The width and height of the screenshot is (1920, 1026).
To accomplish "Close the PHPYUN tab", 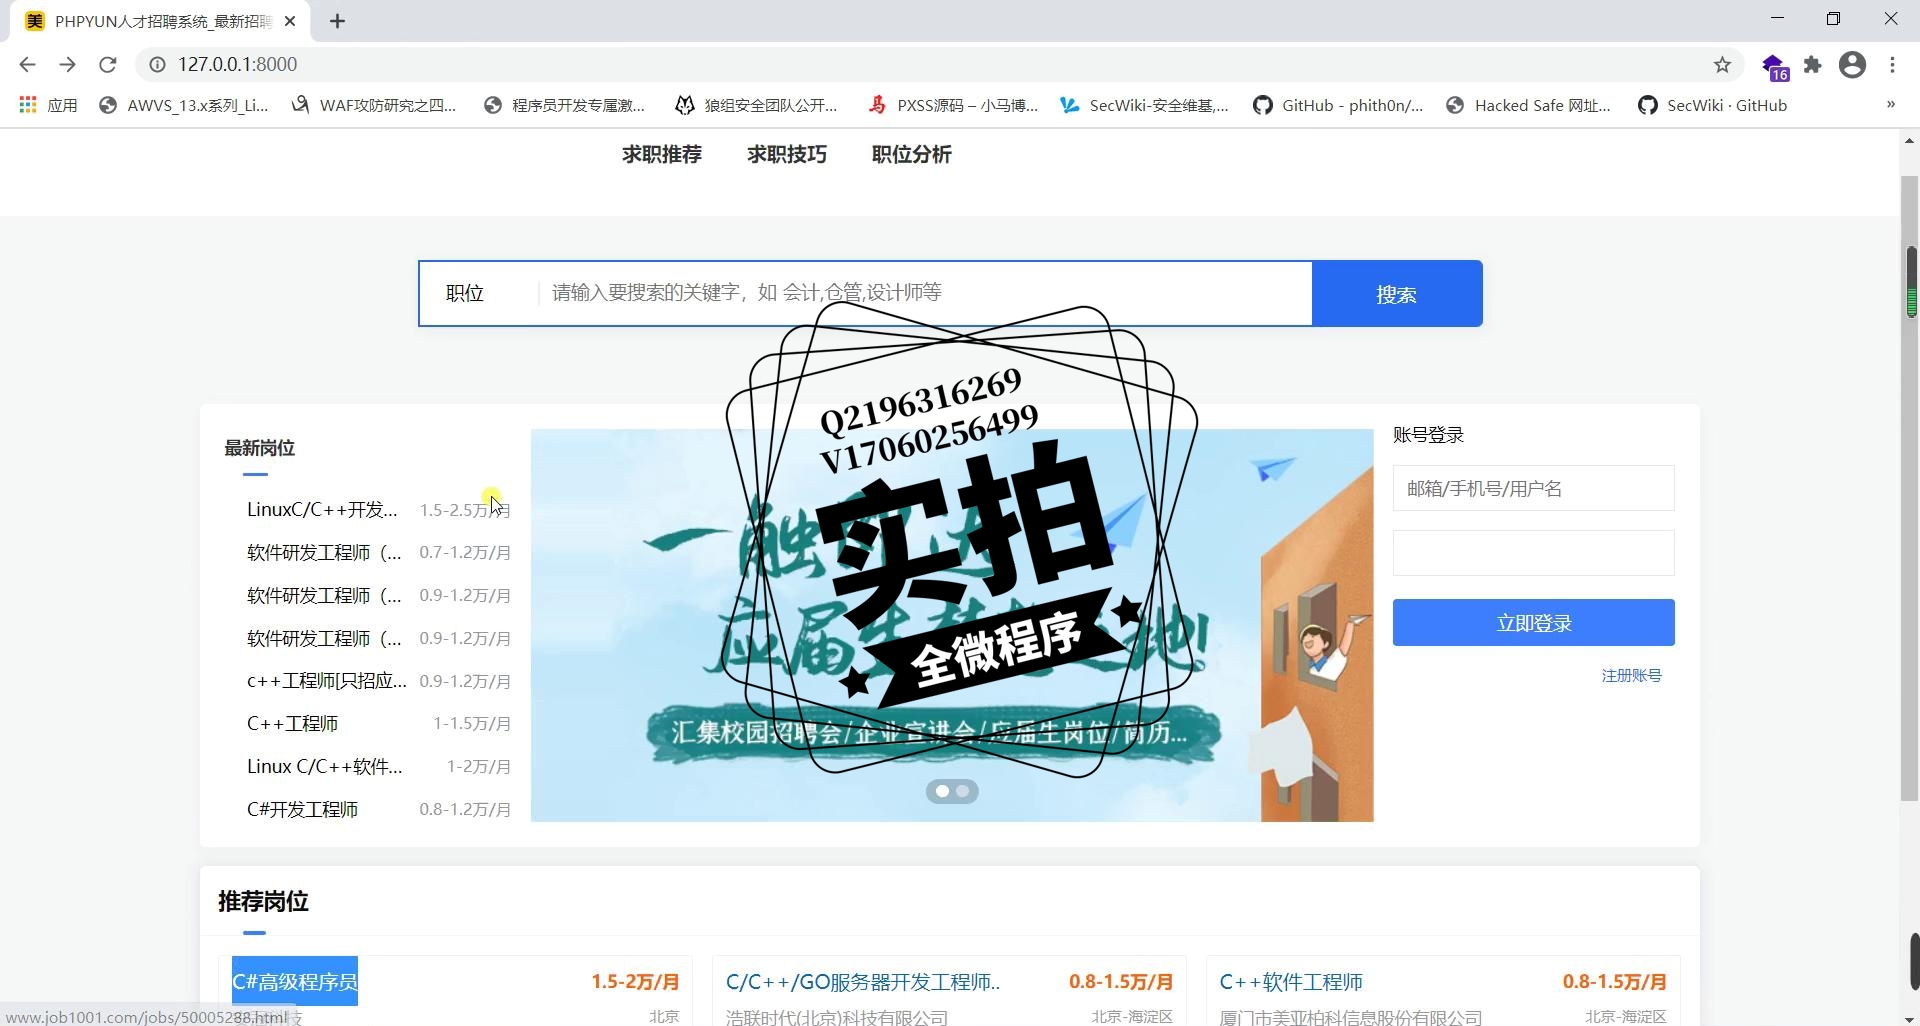I will [x=290, y=21].
